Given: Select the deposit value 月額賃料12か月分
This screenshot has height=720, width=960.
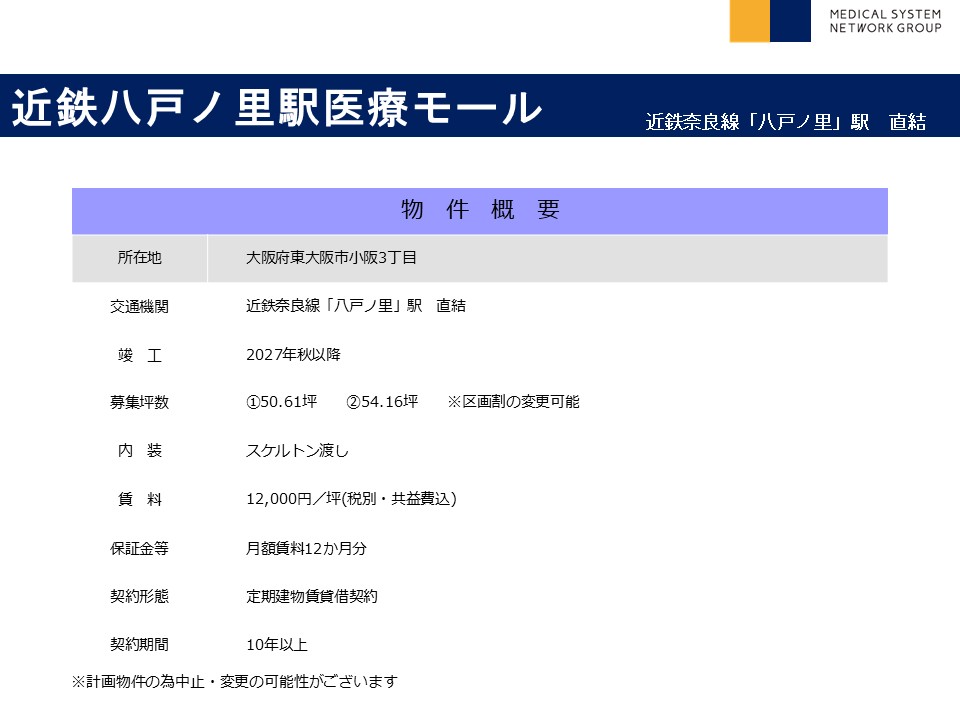Looking at the screenshot, I should coord(306,549).
